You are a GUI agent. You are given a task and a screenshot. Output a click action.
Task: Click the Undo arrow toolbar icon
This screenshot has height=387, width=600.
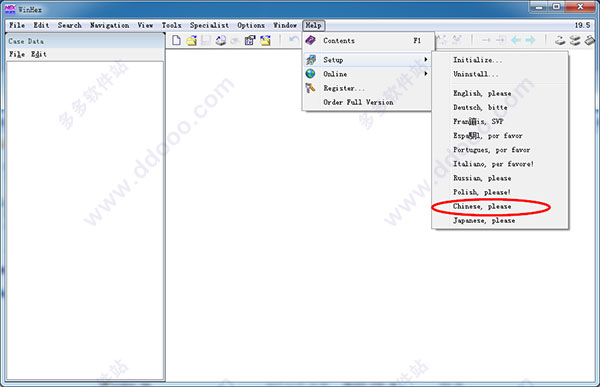[x=294, y=40]
